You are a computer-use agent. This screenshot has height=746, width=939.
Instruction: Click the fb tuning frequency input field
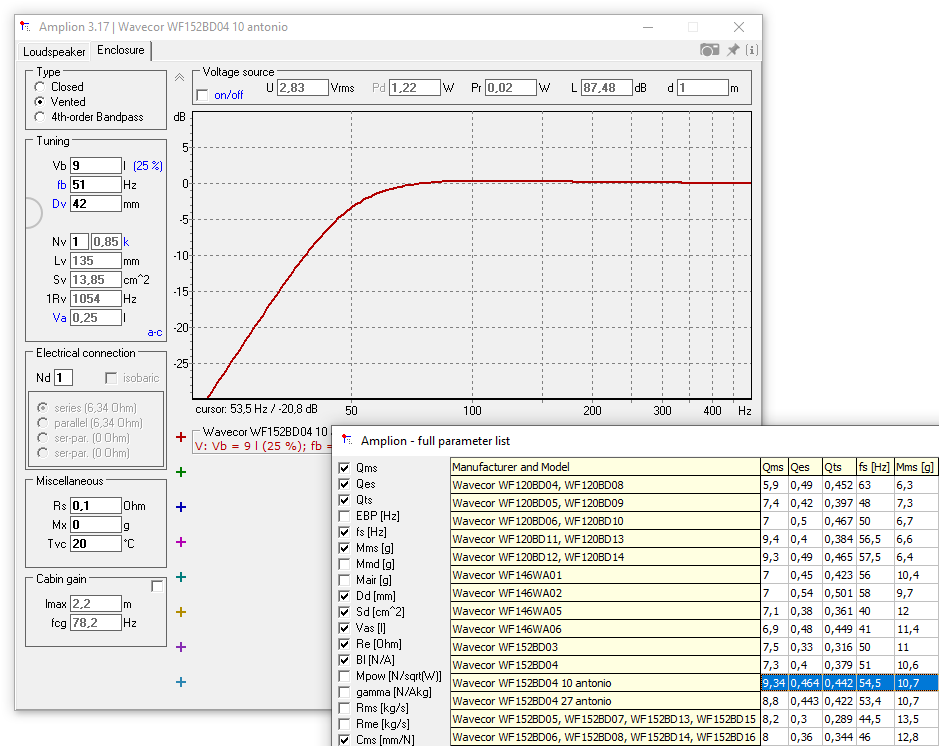[96, 185]
